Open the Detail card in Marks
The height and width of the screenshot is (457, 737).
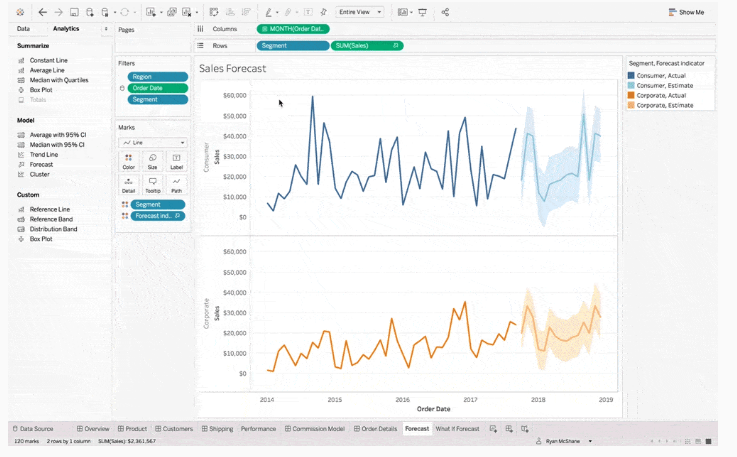pyautogui.click(x=128, y=185)
